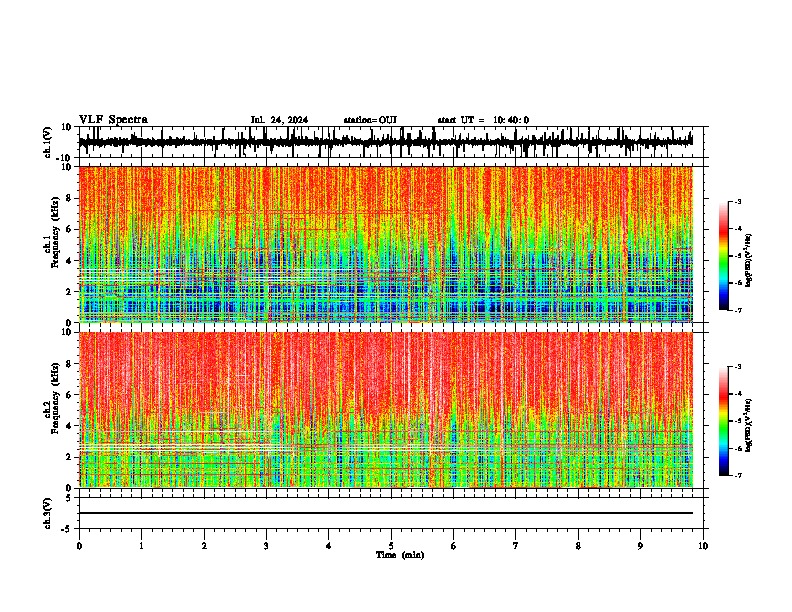The width and height of the screenshot is (792, 612).
Task: Click the time axis tick label '8'
Action: 578,546
